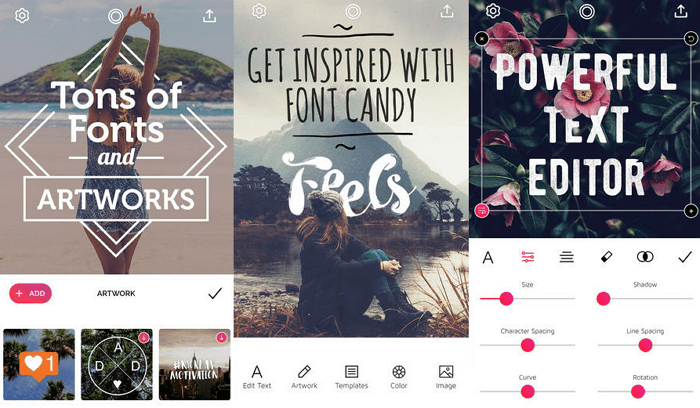
Task: Open settings gear on flower screen
Action: 493,11
